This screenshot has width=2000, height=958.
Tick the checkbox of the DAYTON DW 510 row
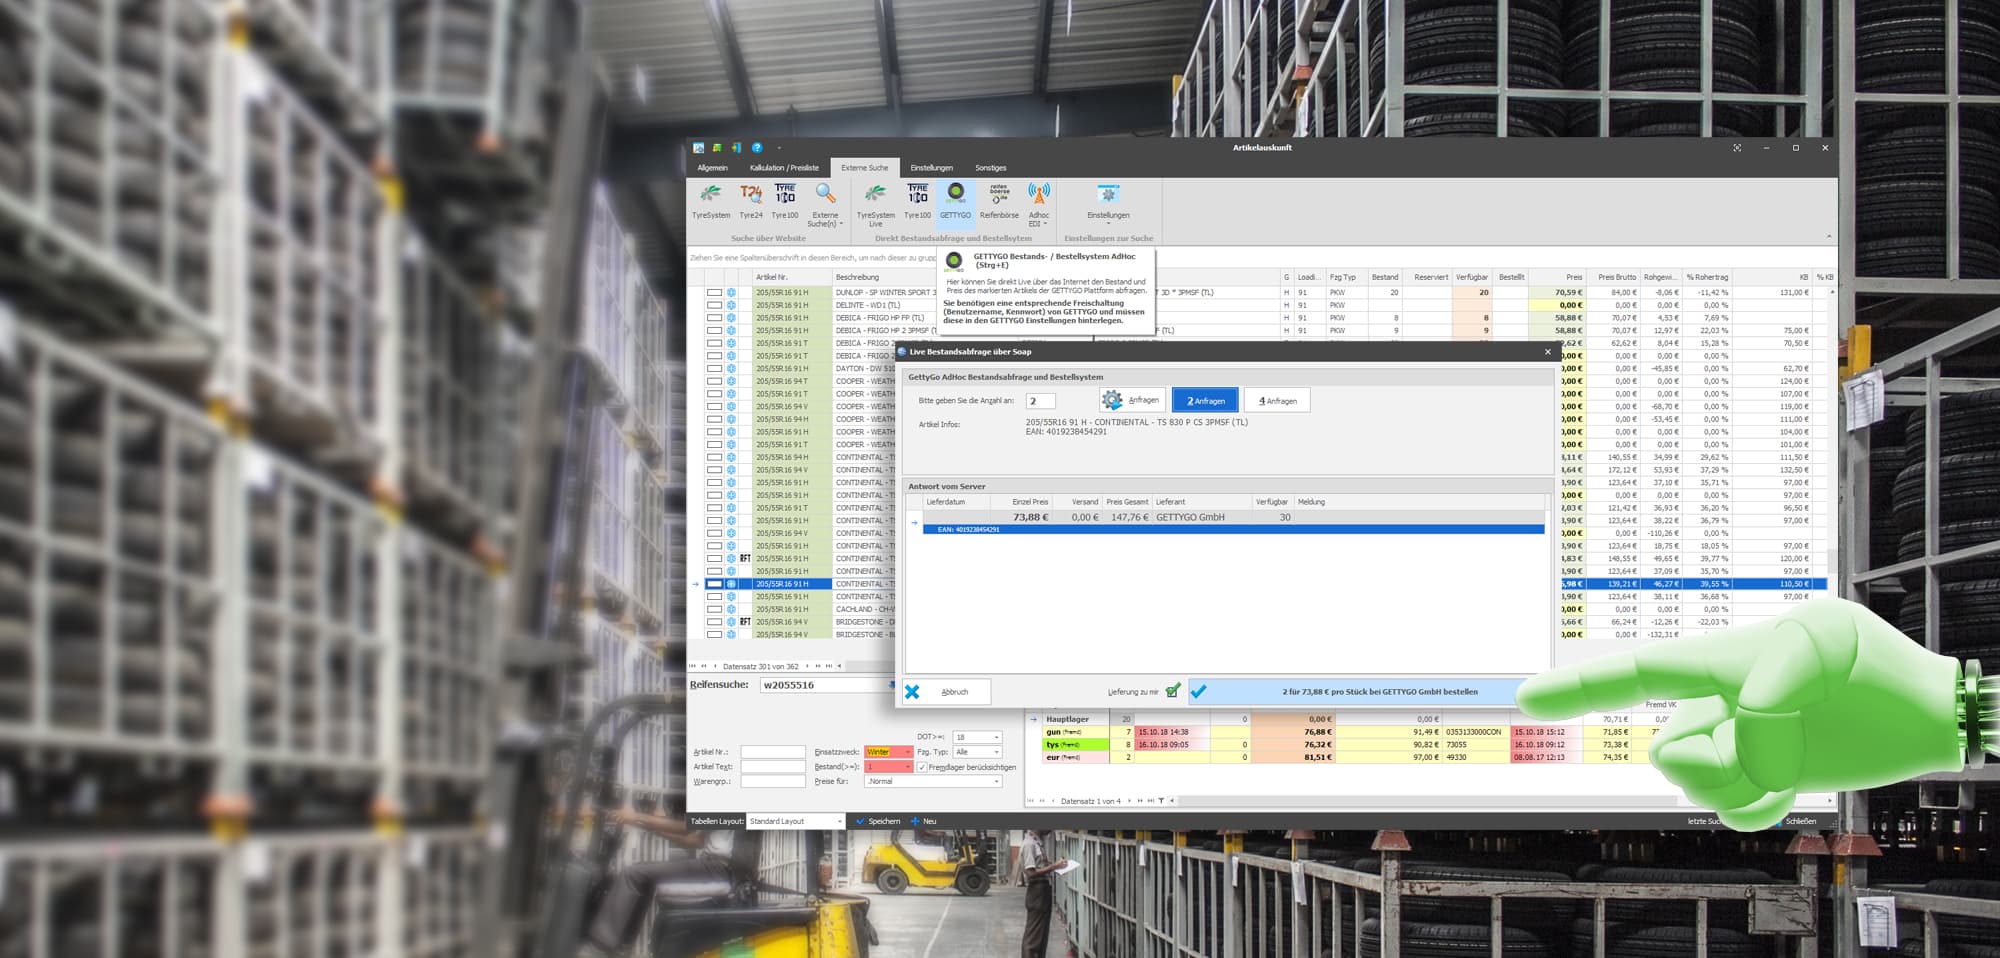click(714, 369)
